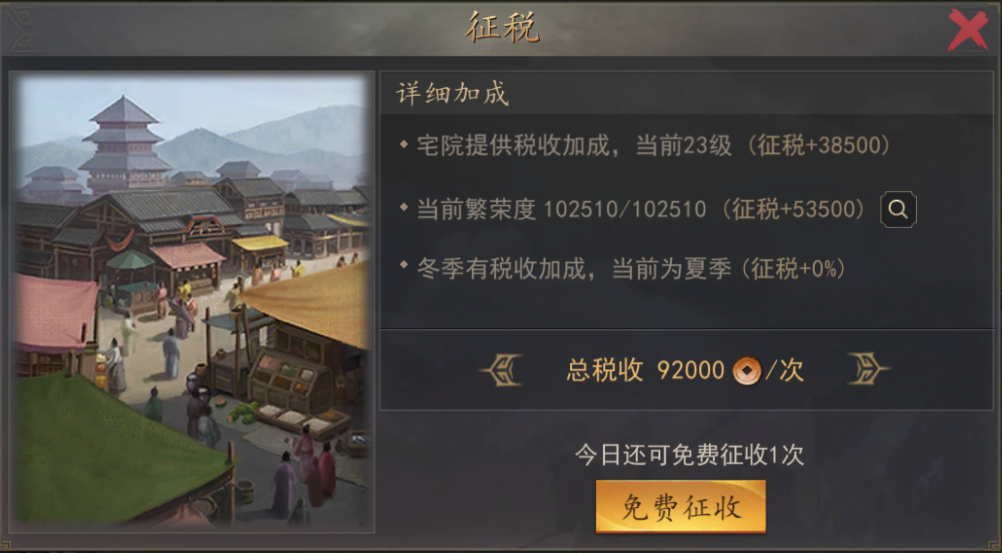The image size is (1002, 553).
Task: Click the 今日还可免费征收1次 notice text
Action: (x=689, y=455)
